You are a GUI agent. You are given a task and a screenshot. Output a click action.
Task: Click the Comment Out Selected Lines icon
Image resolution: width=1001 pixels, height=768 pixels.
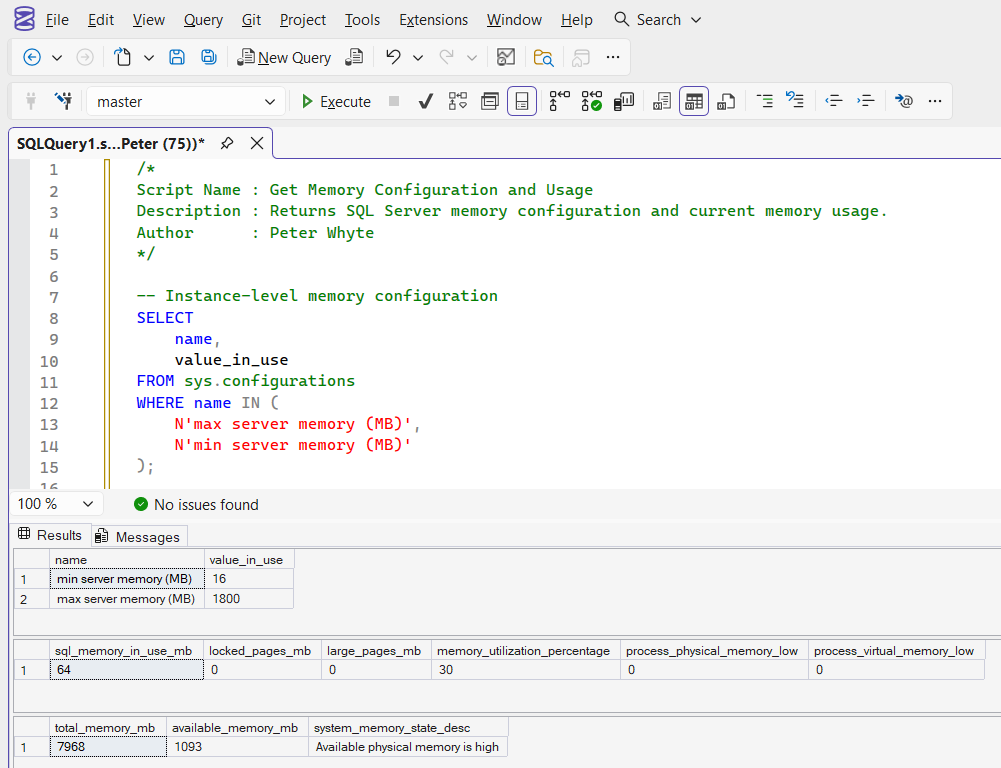coord(765,101)
